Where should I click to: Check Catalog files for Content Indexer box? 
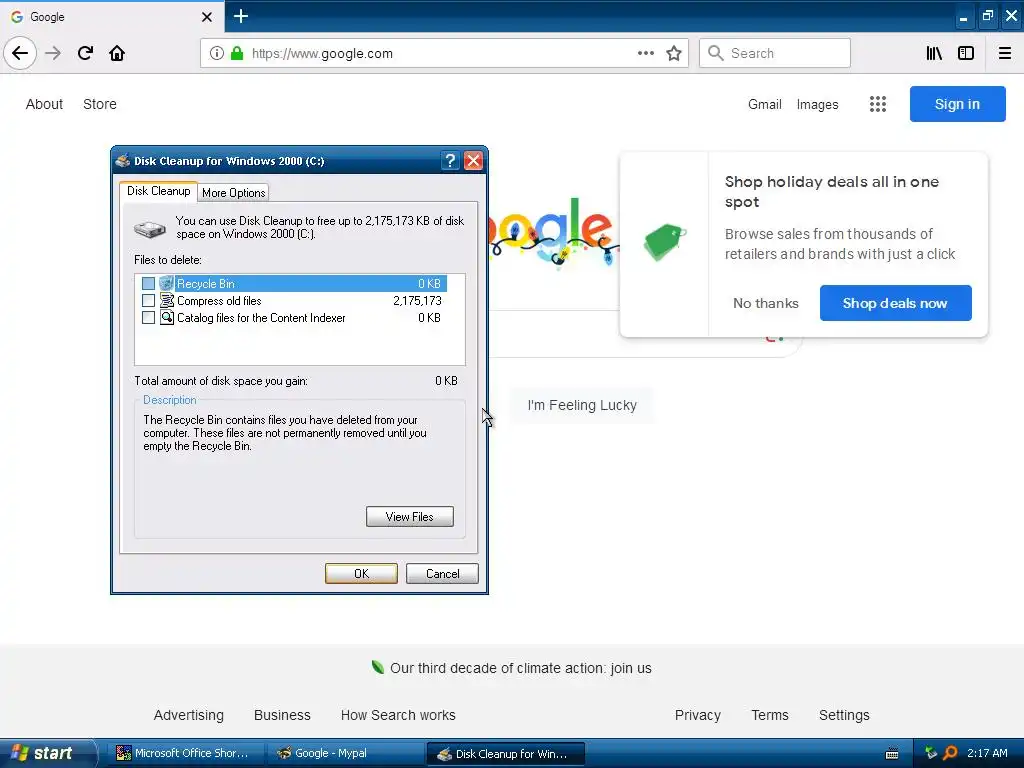click(148, 317)
